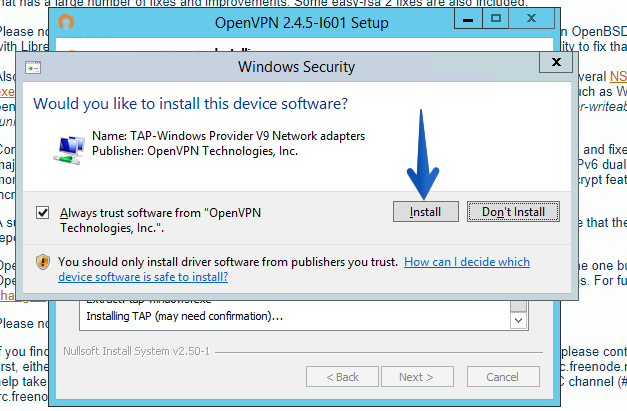
Task: Click the Nullsoft Install System v2.50-1 label
Action: coord(136,351)
